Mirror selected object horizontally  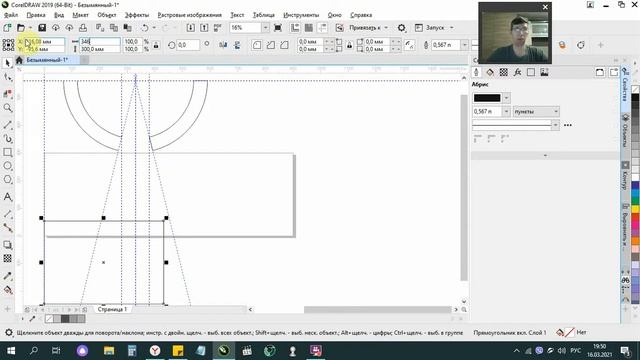223,45
